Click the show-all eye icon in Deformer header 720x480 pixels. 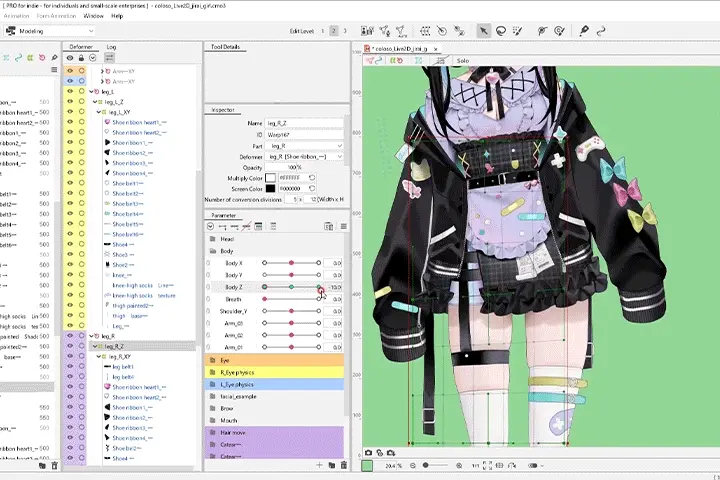[70, 58]
